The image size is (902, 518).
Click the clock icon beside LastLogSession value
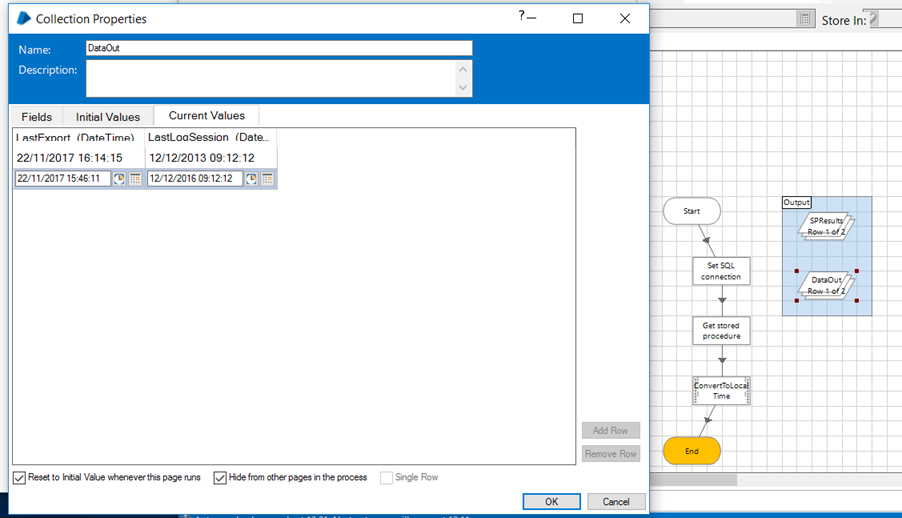(251, 179)
